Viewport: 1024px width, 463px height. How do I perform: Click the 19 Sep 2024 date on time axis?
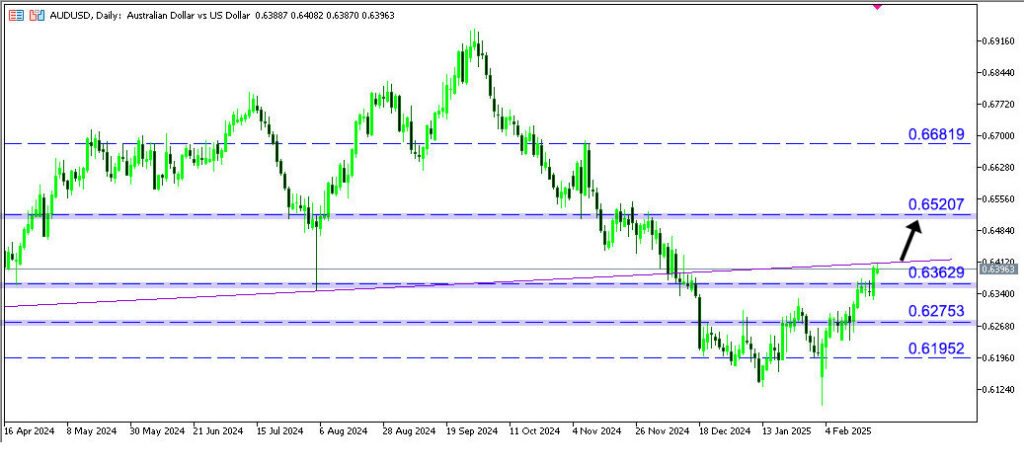click(x=474, y=431)
